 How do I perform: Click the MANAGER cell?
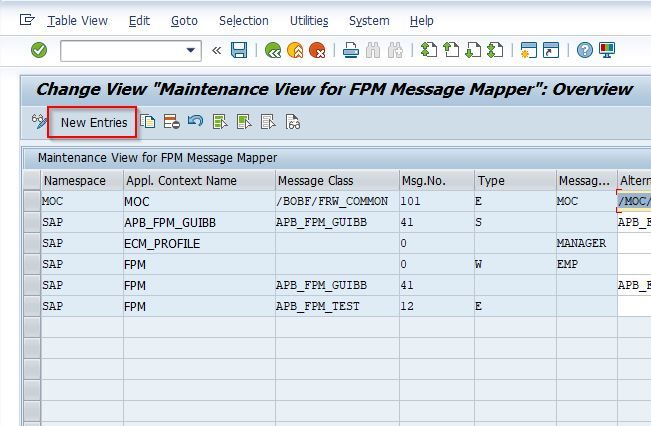[x=587, y=243]
